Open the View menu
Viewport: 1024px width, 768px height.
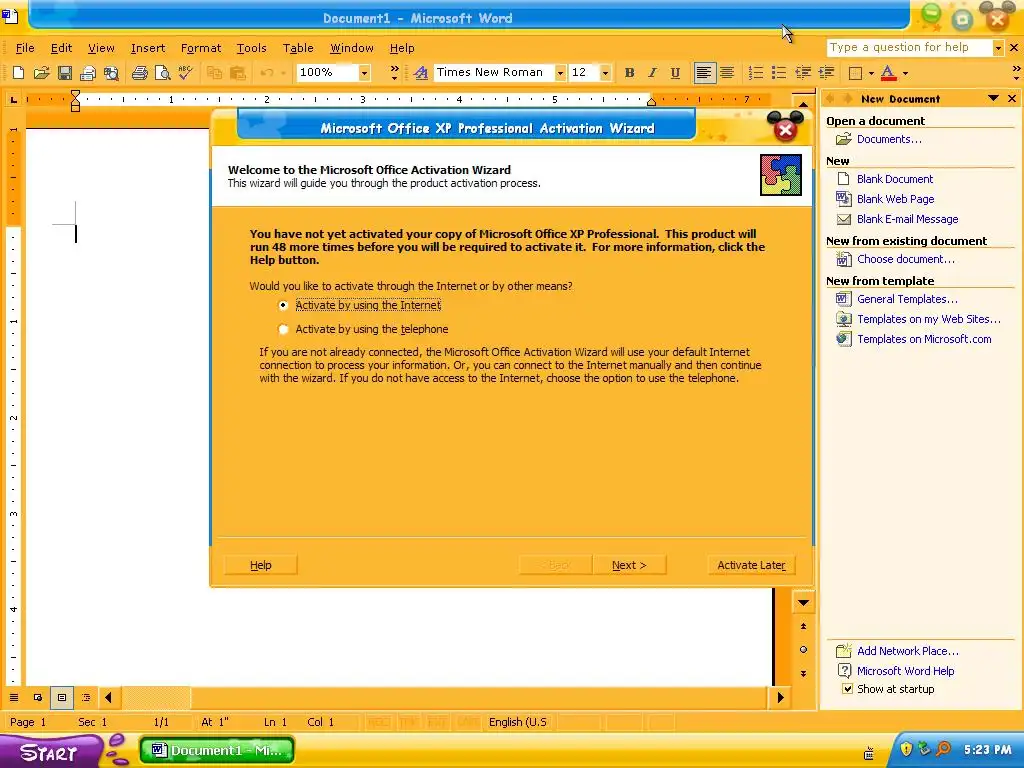[101, 48]
